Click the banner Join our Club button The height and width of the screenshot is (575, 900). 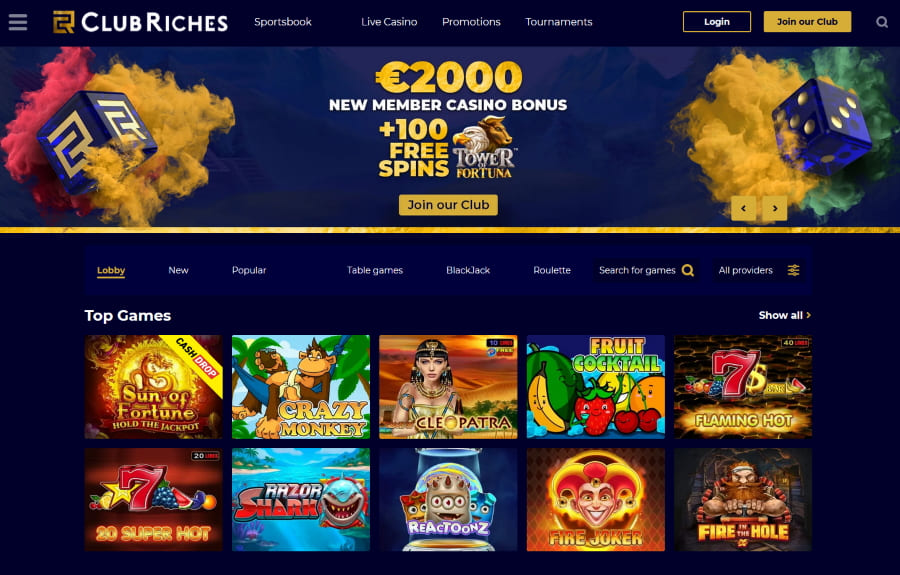tap(448, 205)
